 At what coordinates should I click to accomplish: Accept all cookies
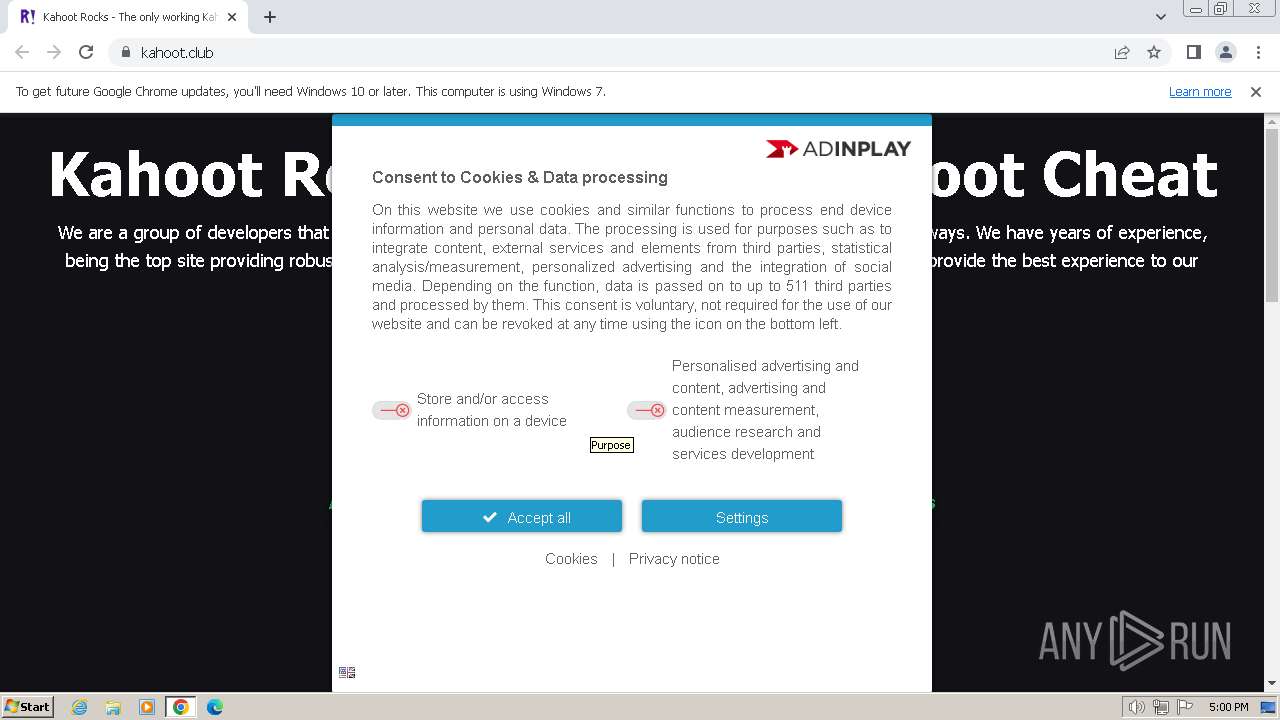[522, 517]
